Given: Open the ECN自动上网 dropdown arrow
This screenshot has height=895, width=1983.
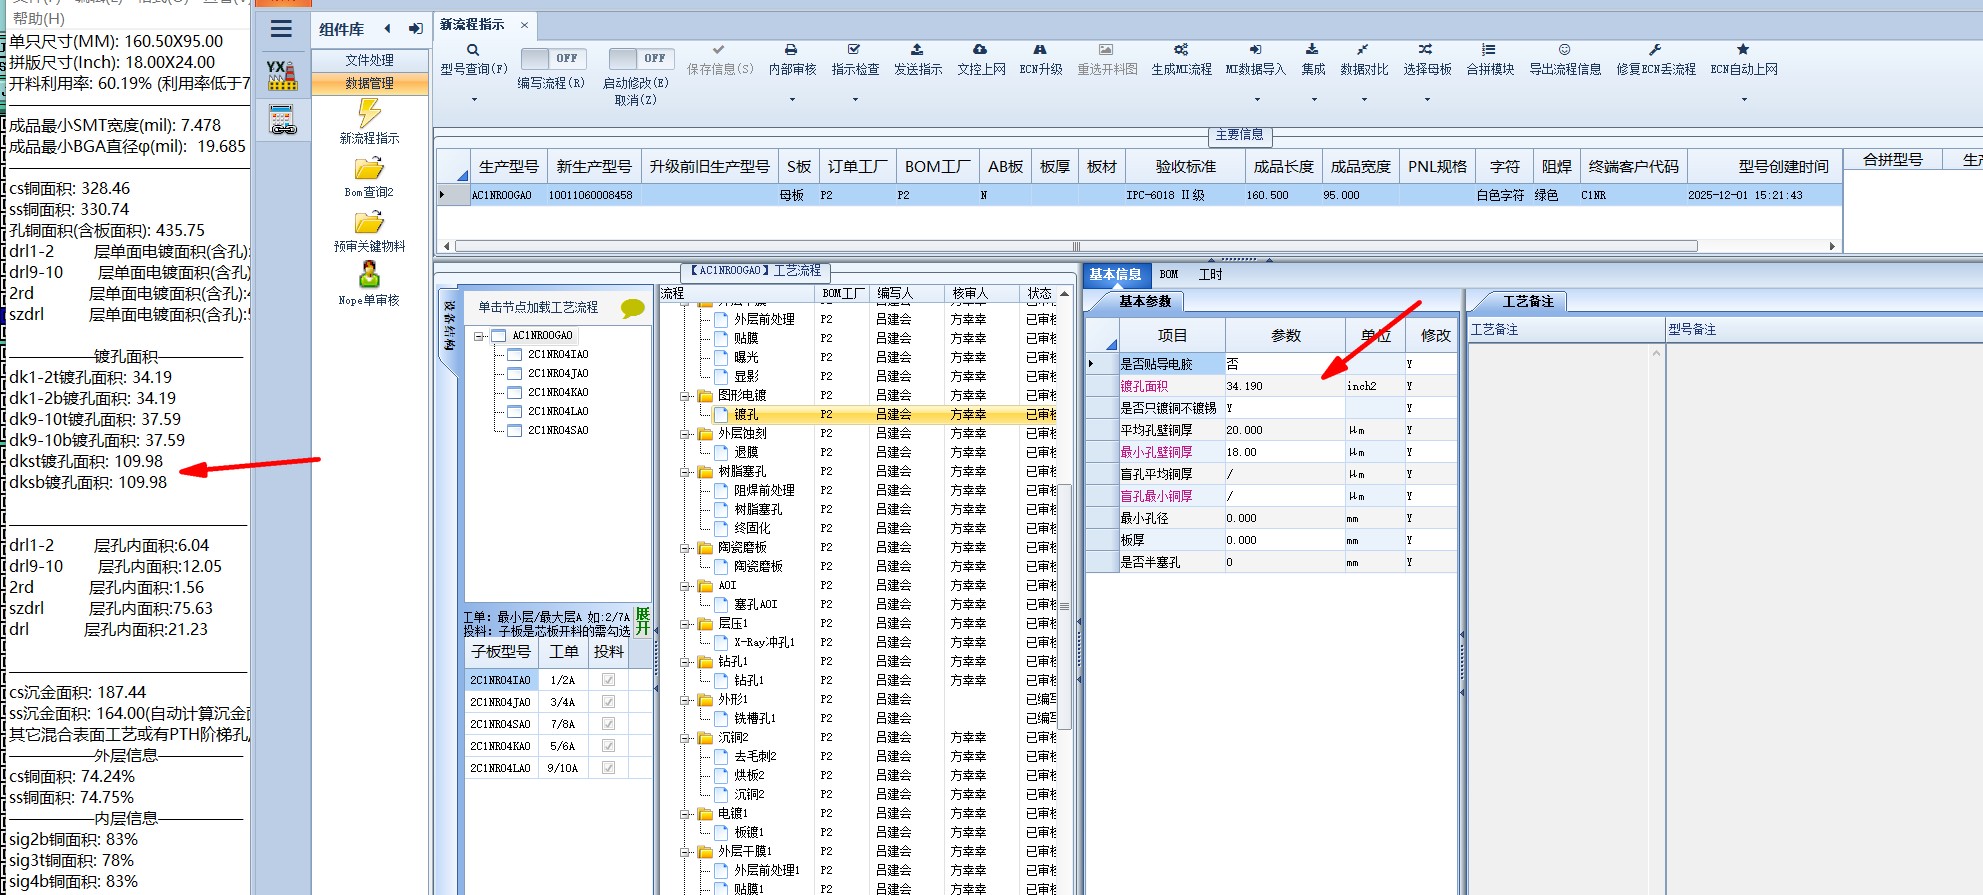Looking at the screenshot, I should pyautogui.click(x=1744, y=99).
